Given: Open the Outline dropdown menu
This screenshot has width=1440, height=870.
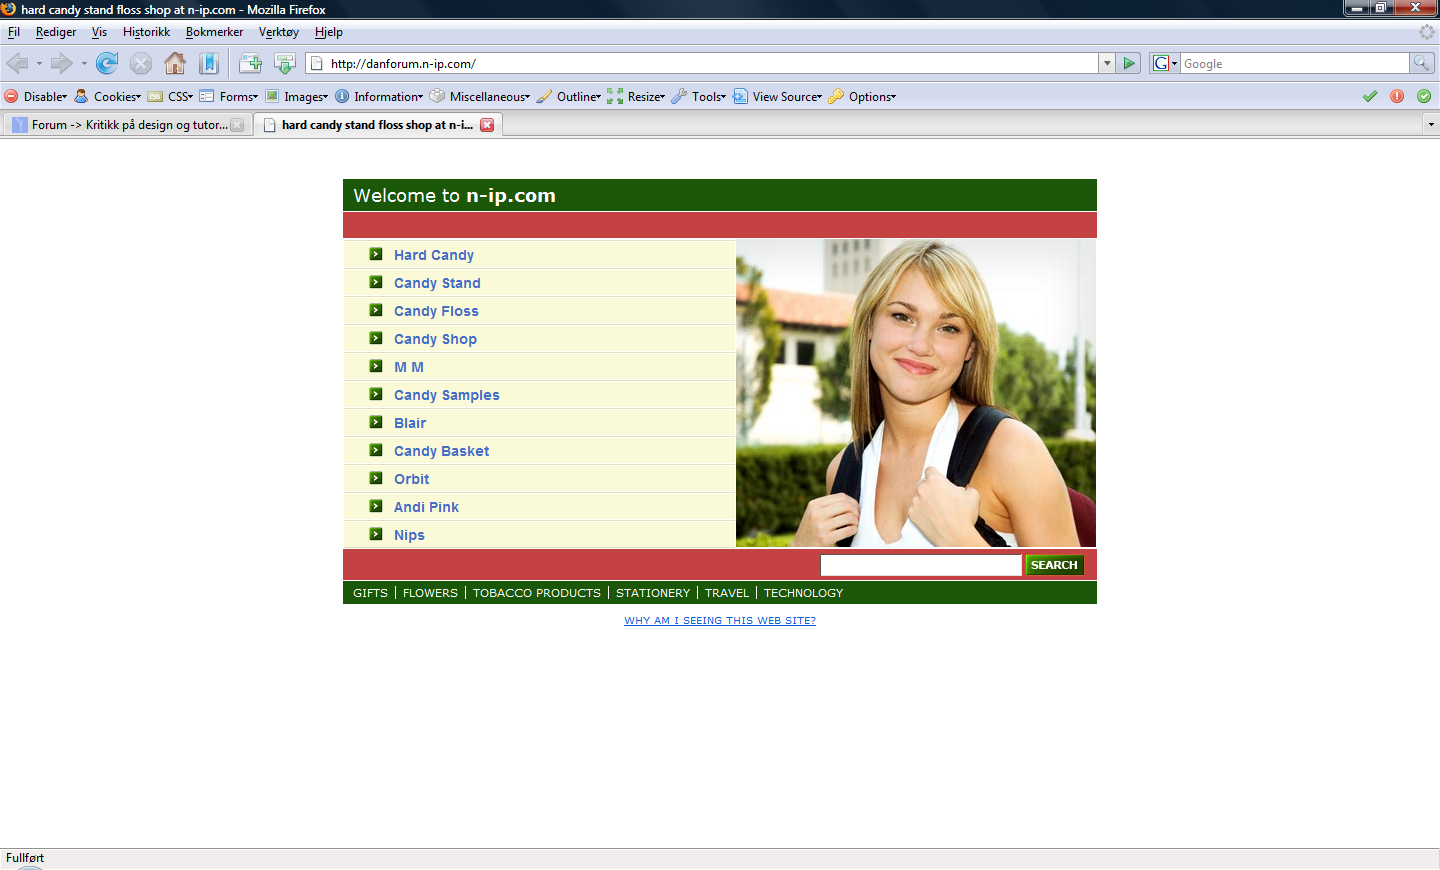Looking at the screenshot, I should pos(569,97).
